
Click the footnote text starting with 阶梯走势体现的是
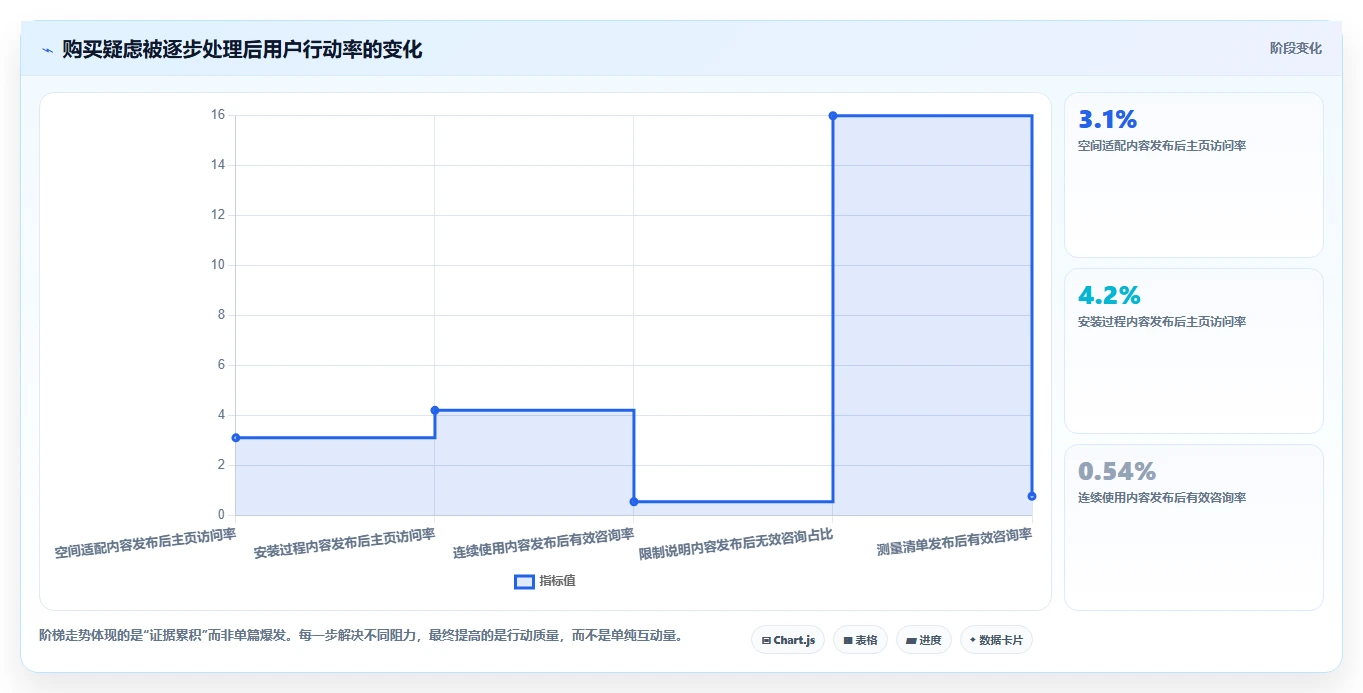(362, 635)
